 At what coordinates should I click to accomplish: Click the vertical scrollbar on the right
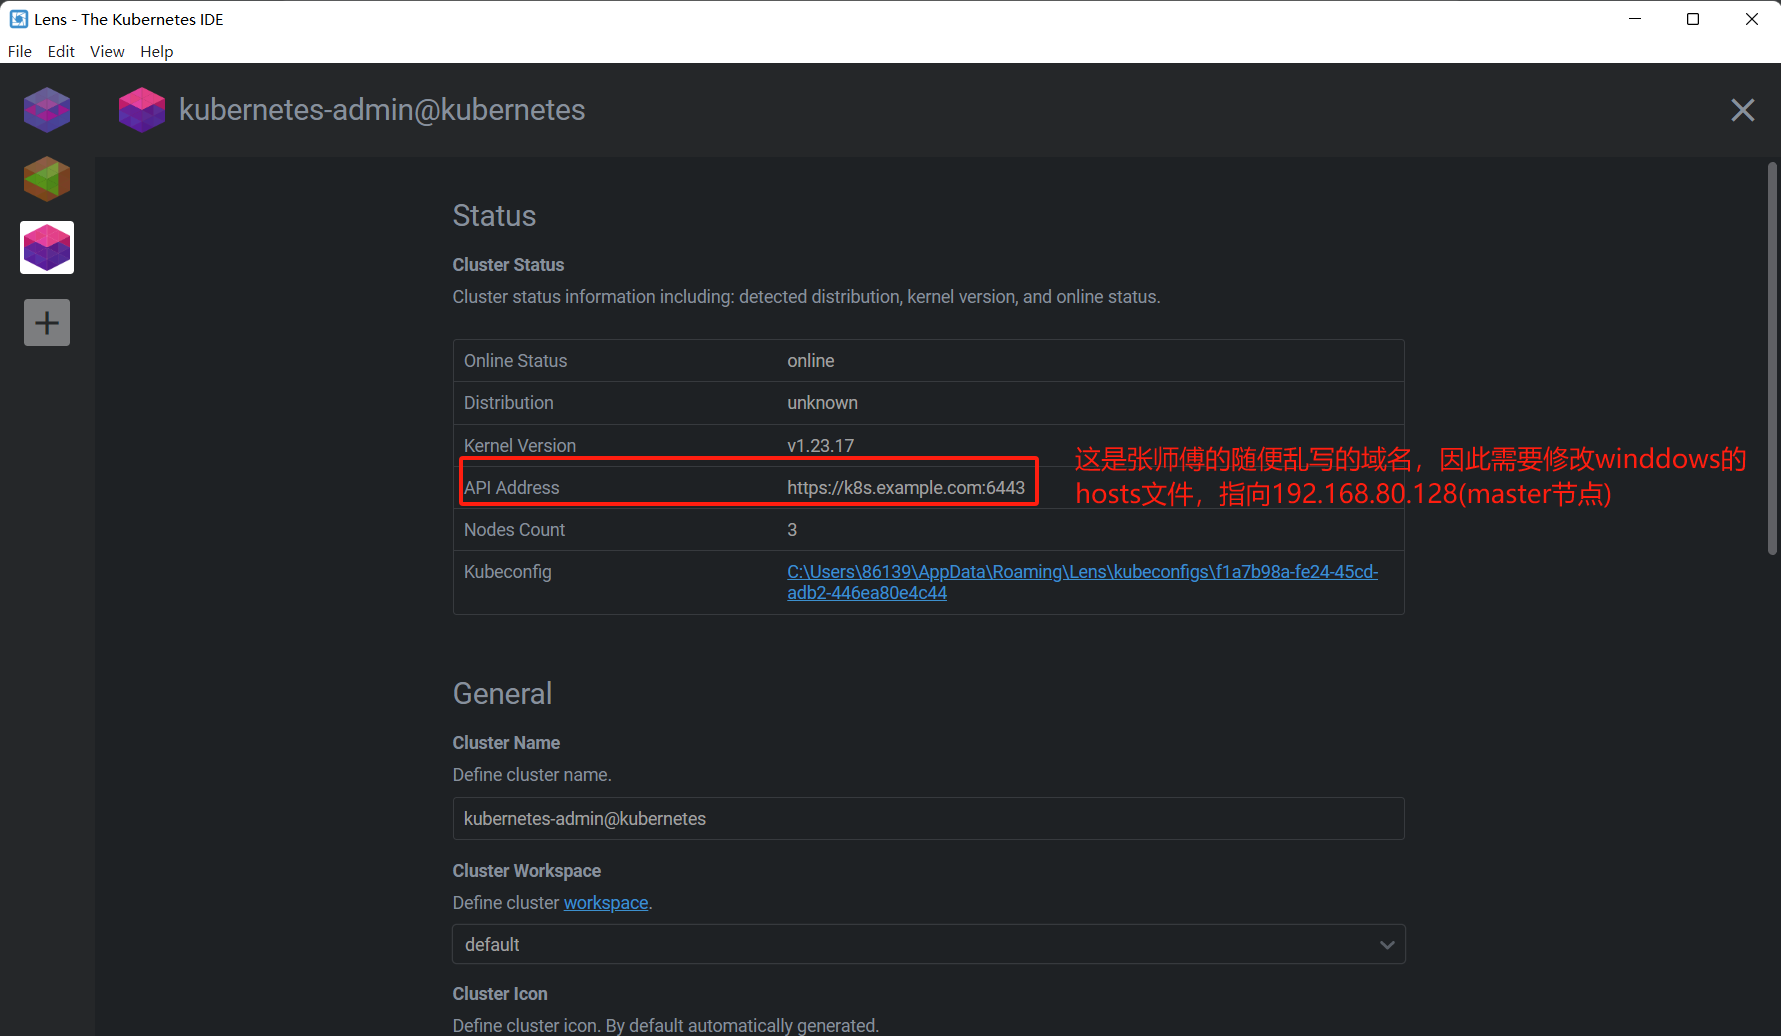tap(1772, 360)
